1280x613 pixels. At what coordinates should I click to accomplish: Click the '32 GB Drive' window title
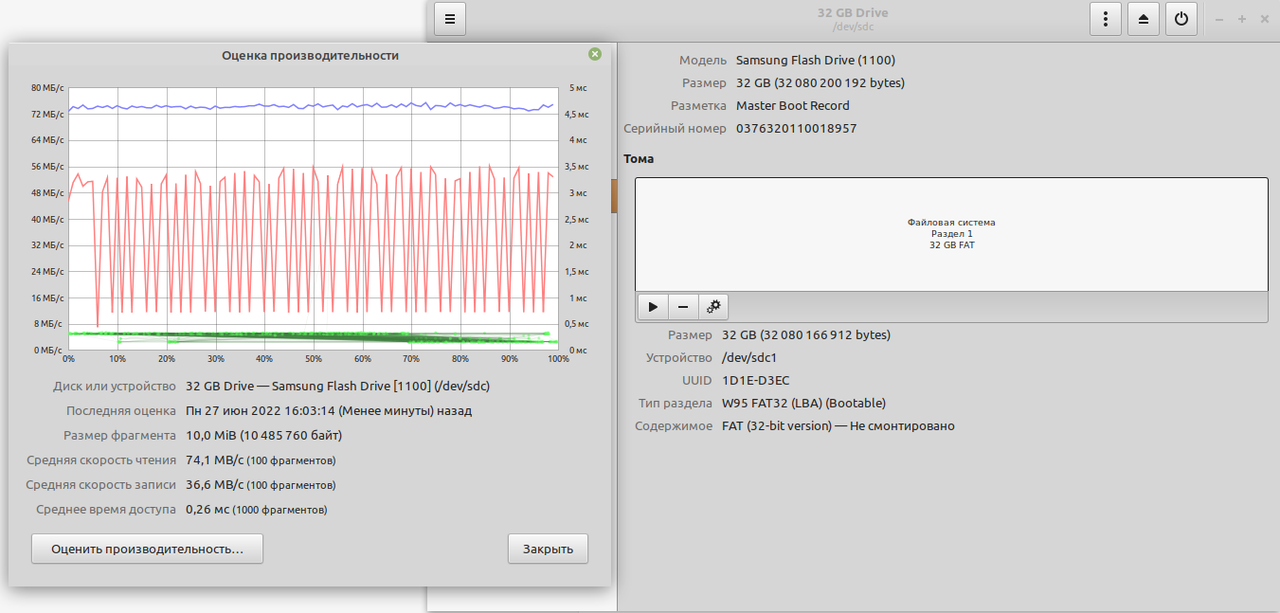(x=852, y=13)
